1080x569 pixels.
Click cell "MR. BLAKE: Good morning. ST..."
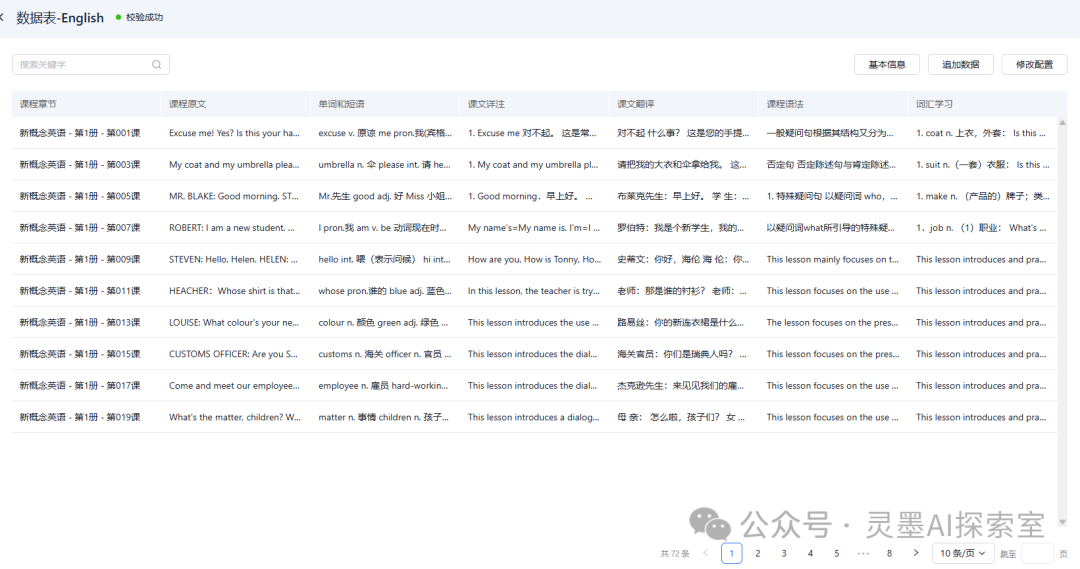[x=234, y=196]
